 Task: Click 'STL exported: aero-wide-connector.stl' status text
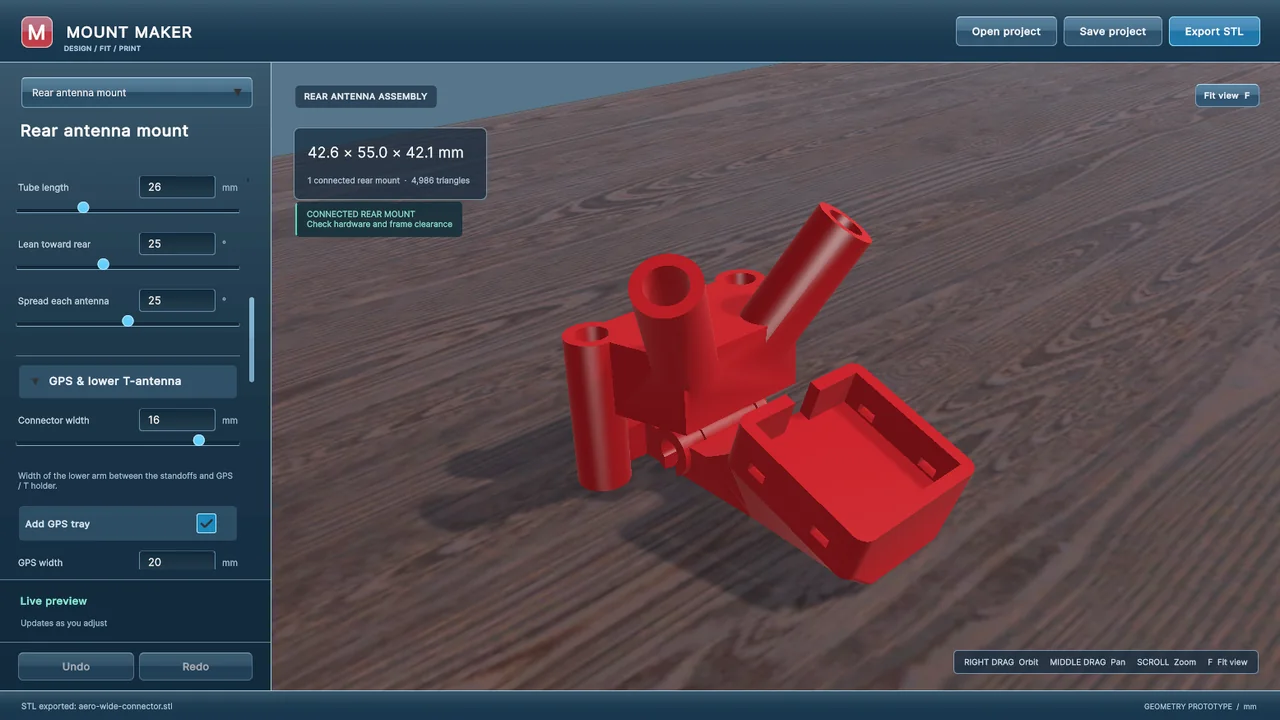pos(96,706)
